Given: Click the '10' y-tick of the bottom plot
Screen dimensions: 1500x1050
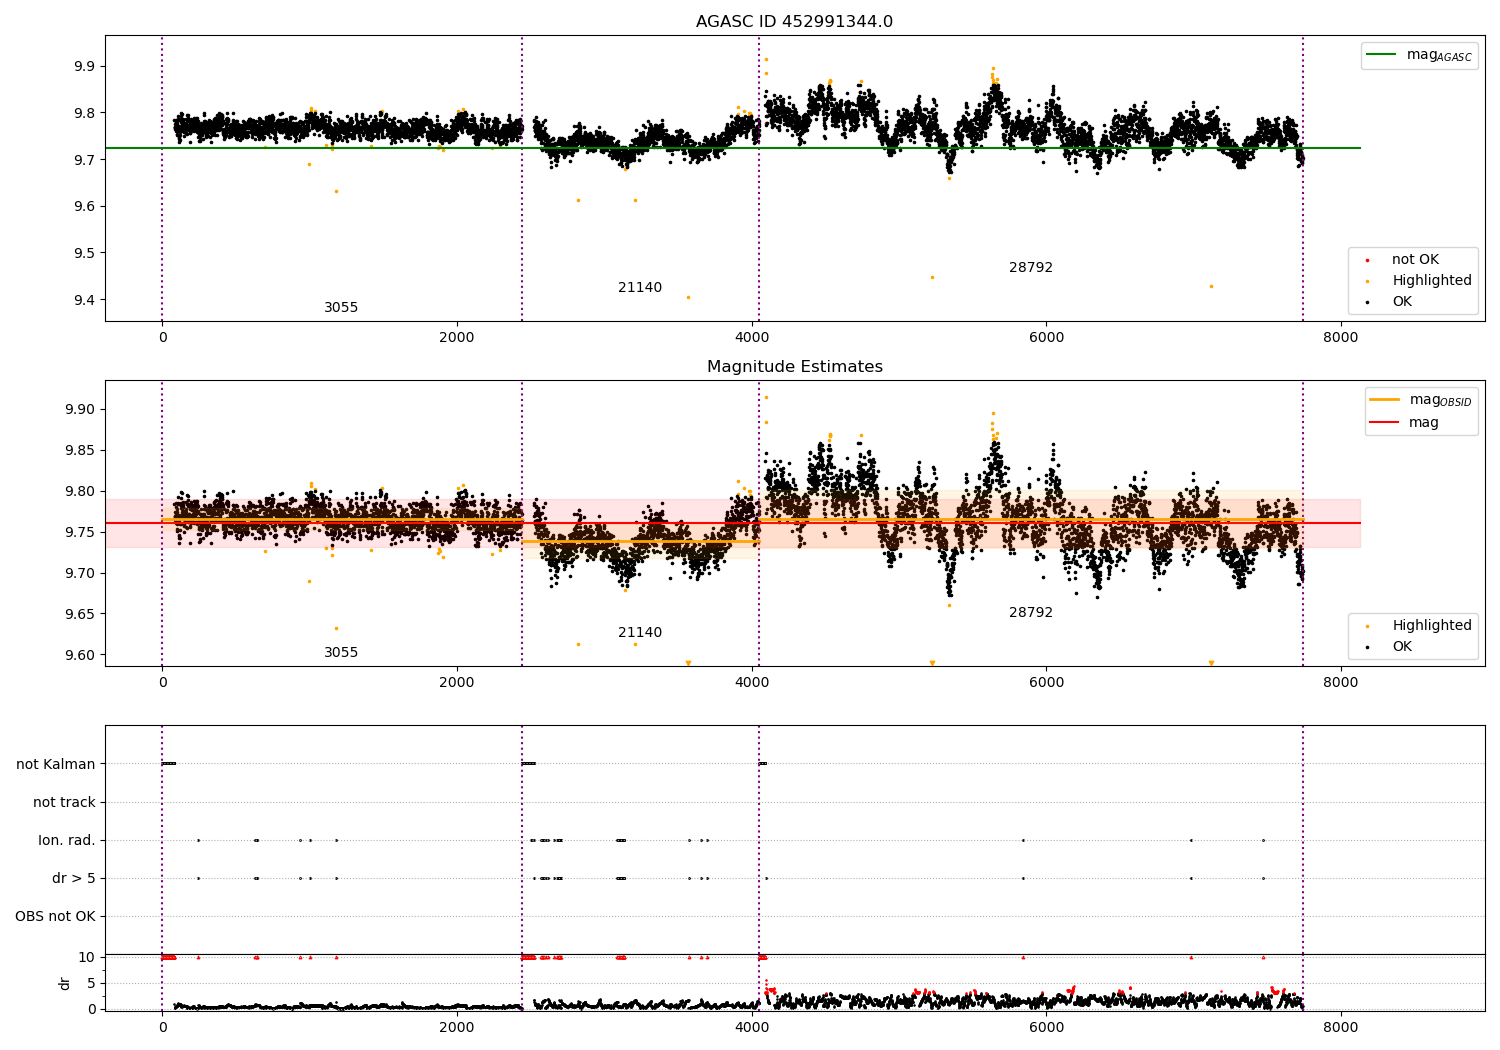Looking at the screenshot, I should (x=87, y=958).
